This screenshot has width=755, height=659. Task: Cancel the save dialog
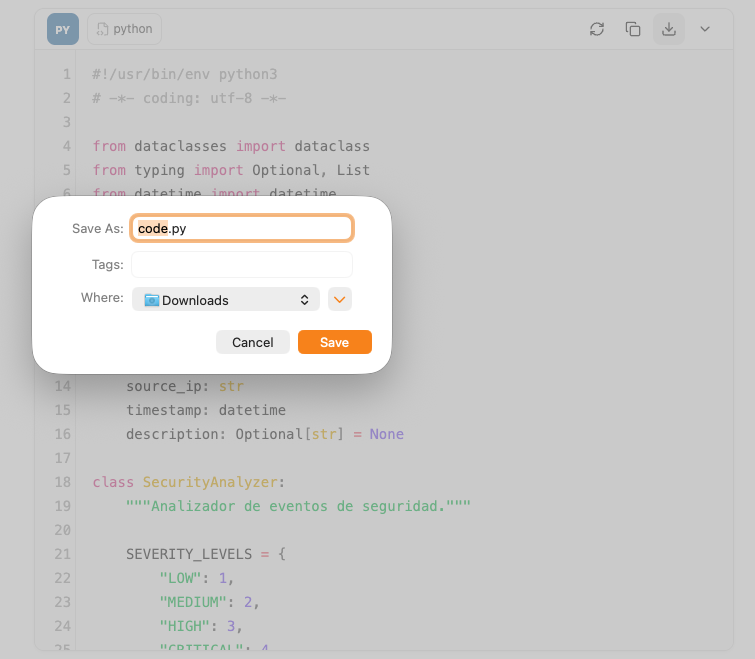coord(253,342)
